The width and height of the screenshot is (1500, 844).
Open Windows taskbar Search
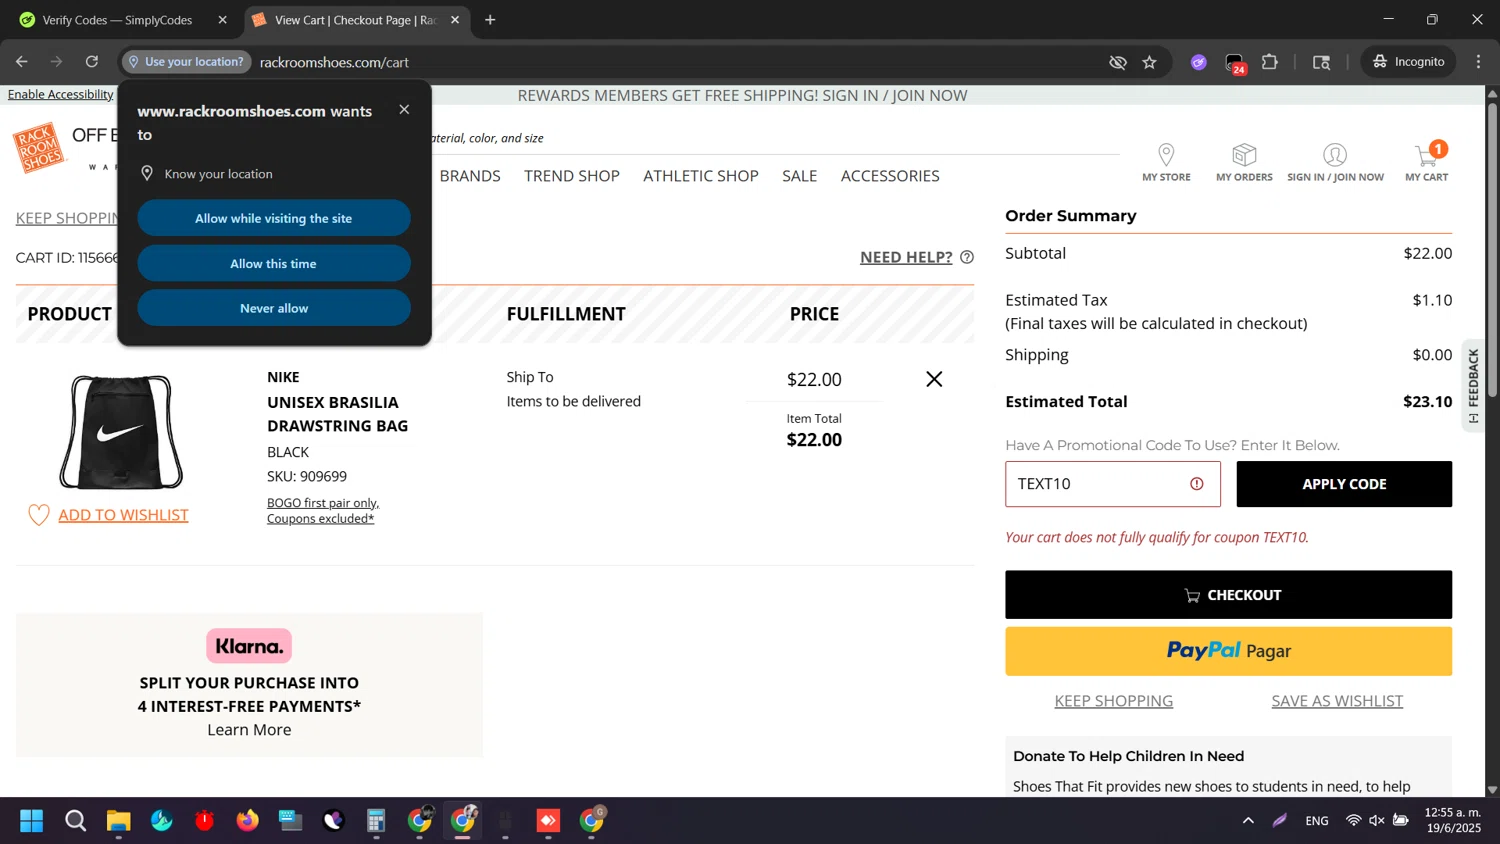[76, 821]
